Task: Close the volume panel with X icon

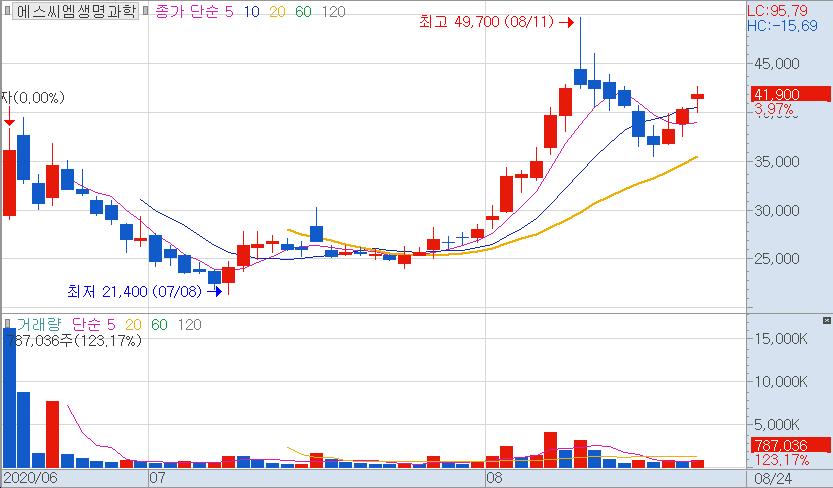Action: (826, 320)
